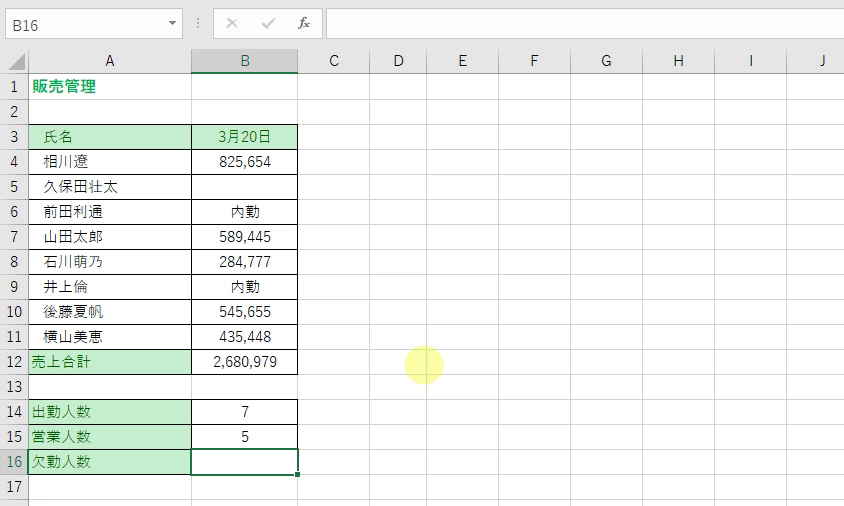Select cell with title 販売管理
The image size is (844, 506).
tap(110, 87)
